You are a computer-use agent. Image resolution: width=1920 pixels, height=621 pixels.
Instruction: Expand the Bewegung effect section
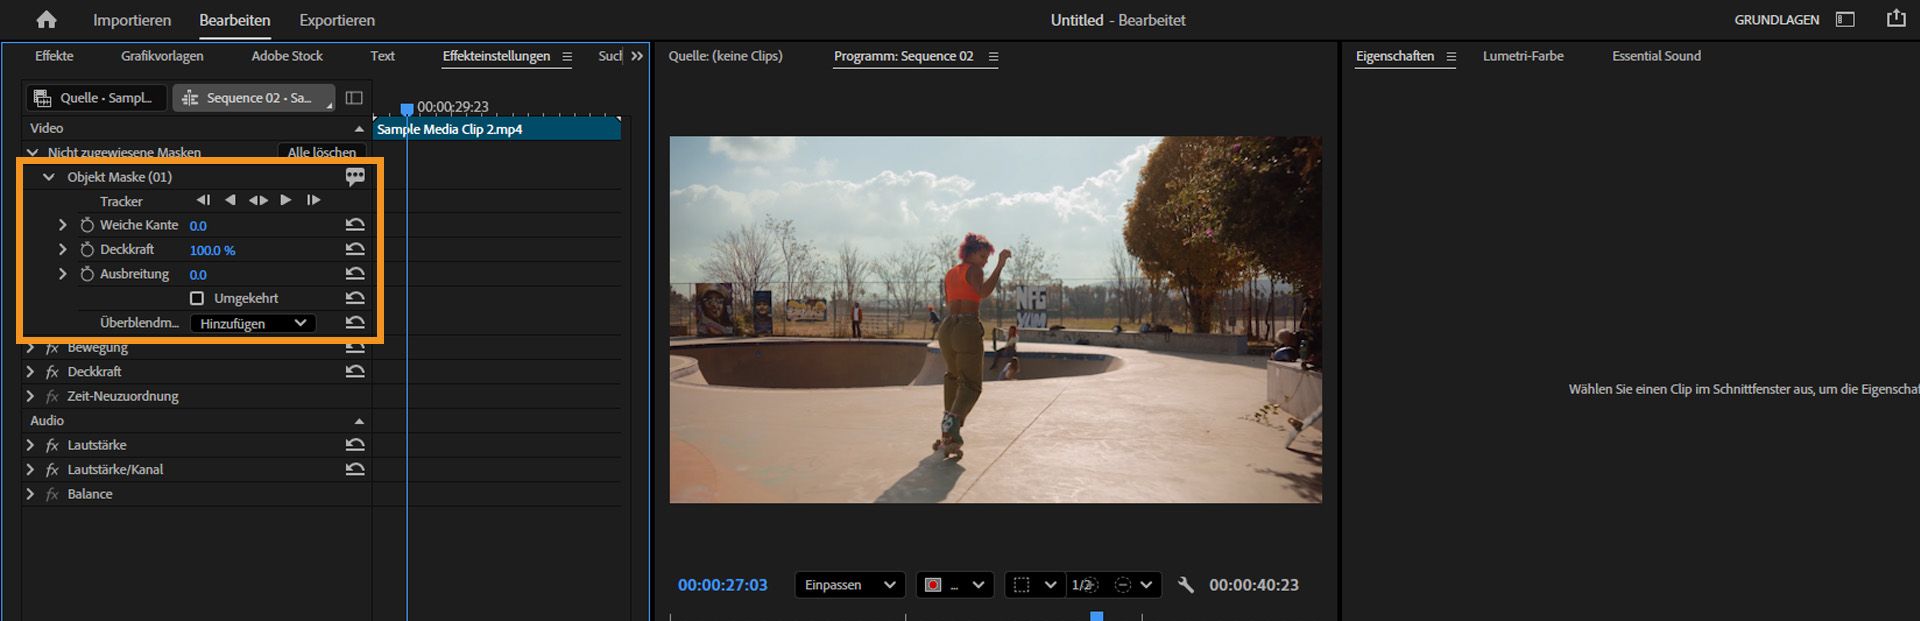click(x=30, y=348)
